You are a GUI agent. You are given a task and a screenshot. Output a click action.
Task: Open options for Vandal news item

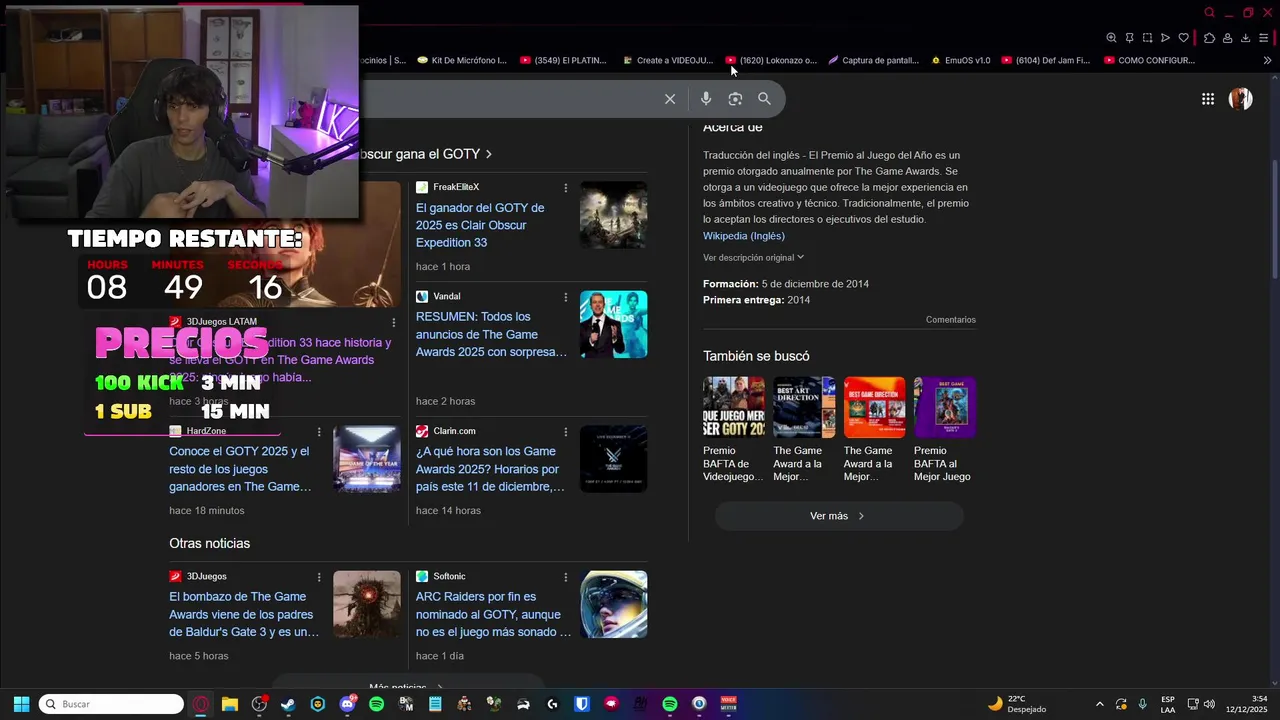click(566, 297)
